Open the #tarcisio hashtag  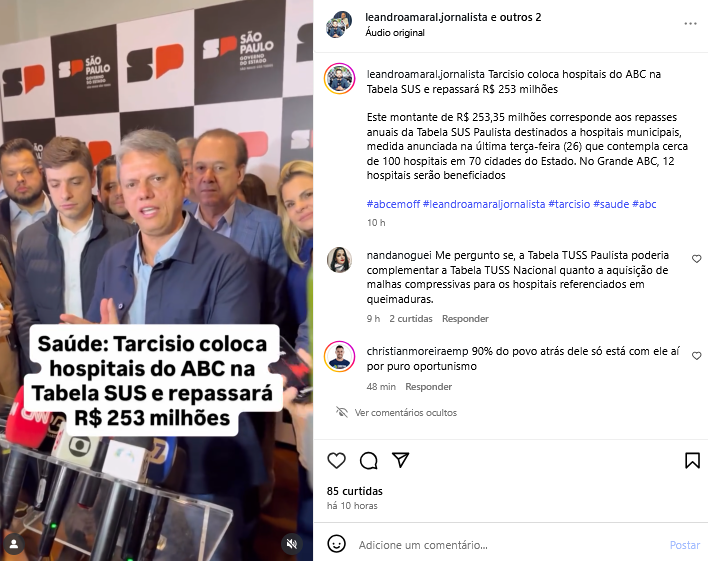pos(569,204)
